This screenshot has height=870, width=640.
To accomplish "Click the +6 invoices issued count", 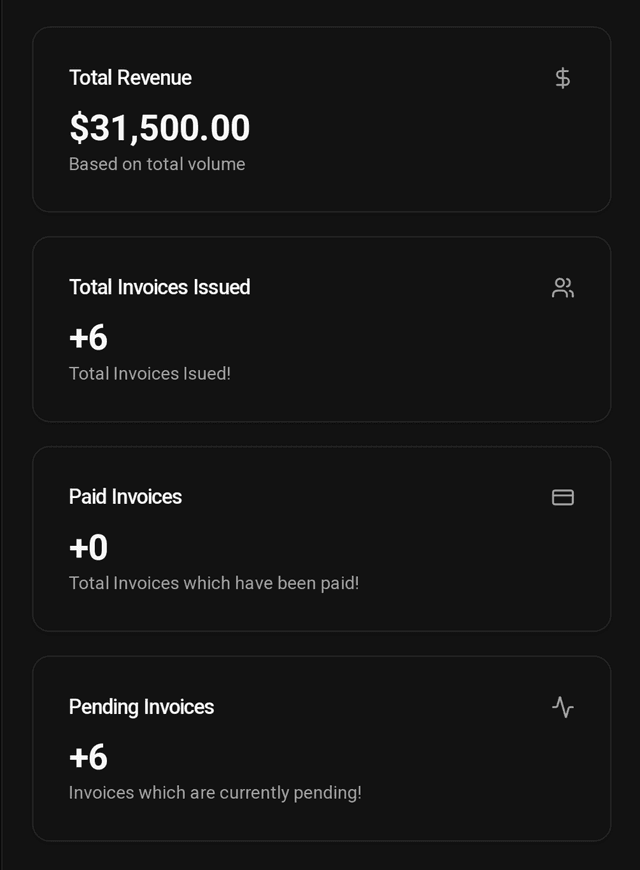I will point(88,337).
